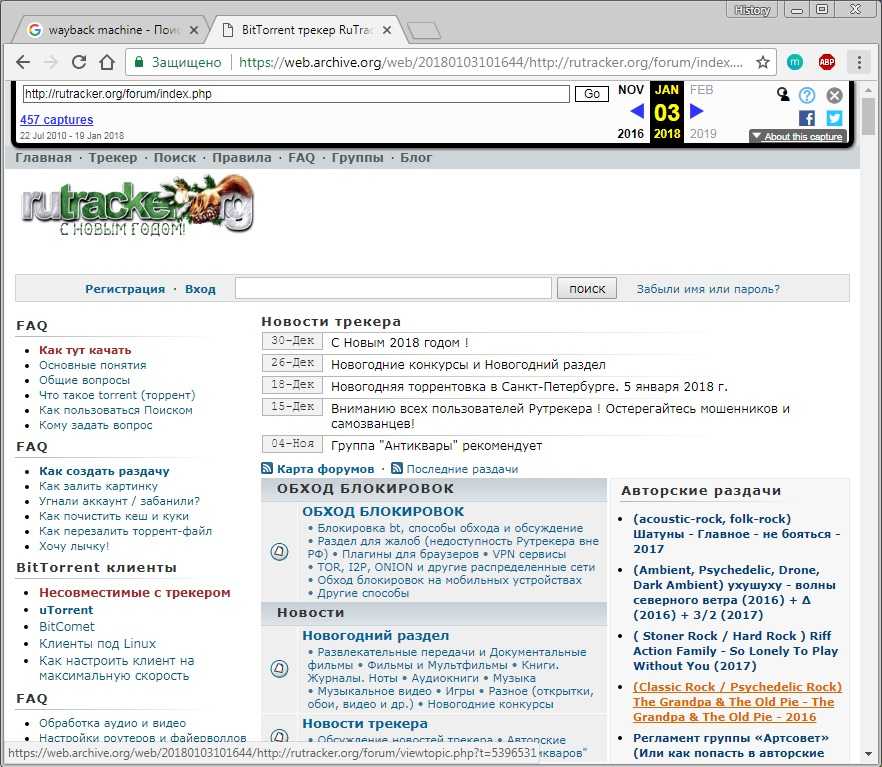The height and width of the screenshot is (767, 882).
Task: Open the Блог menu item
Action: point(416,158)
